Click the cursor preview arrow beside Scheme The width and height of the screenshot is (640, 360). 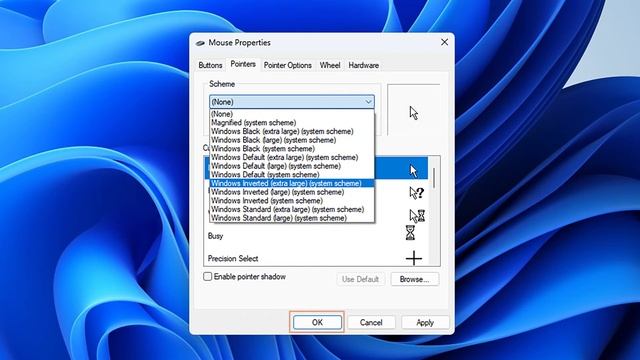click(x=414, y=113)
